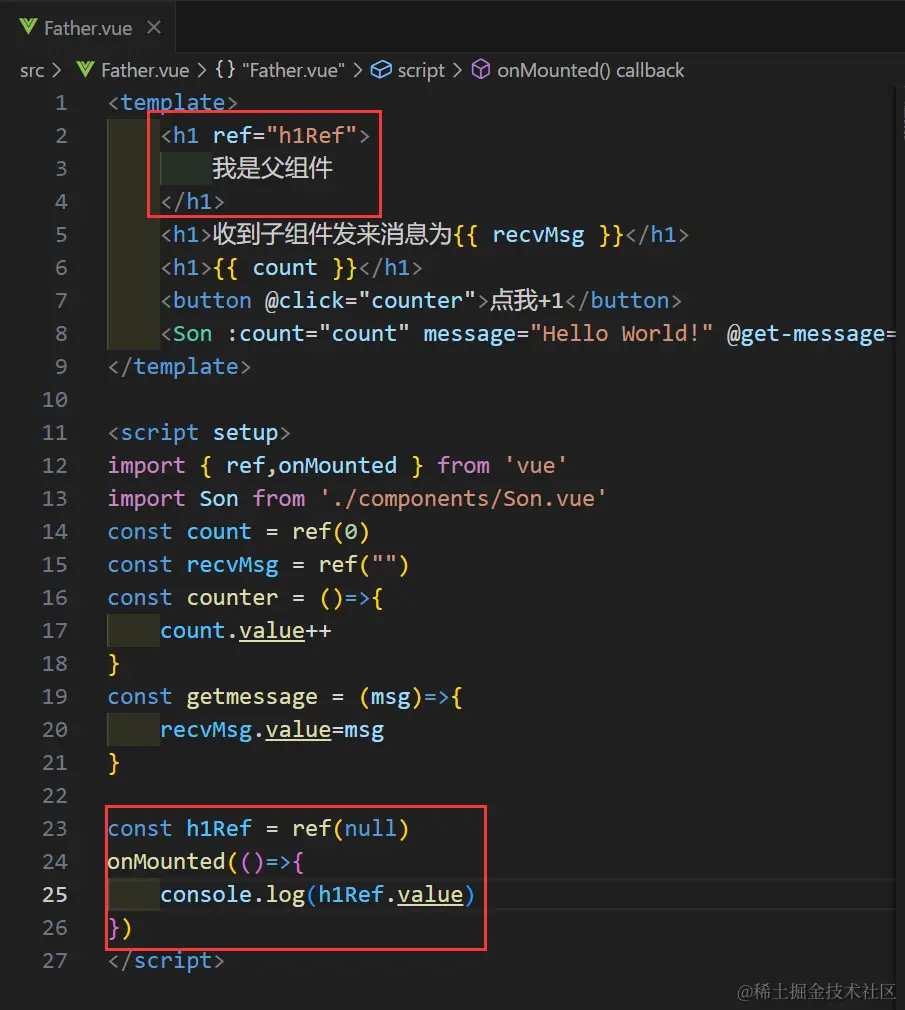The width and height of the screenshot is (905, 1010).
Task: Click the closing </h1> tag on line 4
Action: [192, 202]
